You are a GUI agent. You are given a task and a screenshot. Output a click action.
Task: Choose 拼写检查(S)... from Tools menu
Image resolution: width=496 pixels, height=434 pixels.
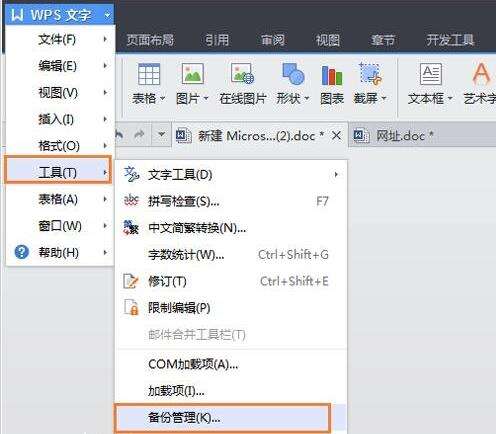point(231,201)
